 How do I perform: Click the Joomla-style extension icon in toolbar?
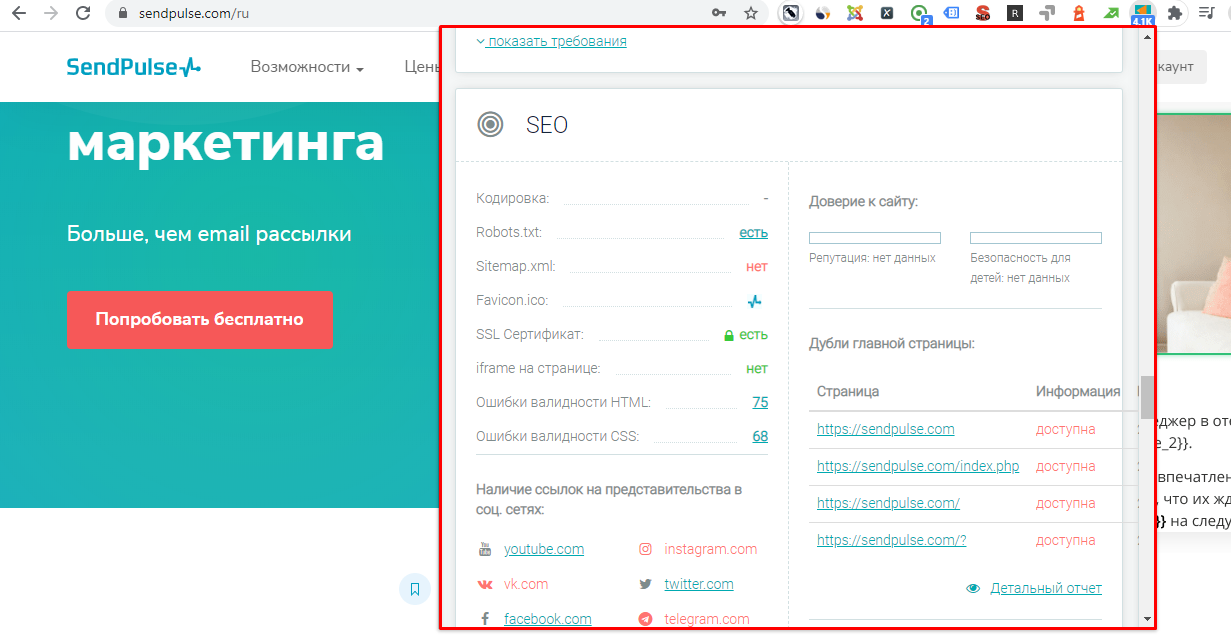click(854, 13)
